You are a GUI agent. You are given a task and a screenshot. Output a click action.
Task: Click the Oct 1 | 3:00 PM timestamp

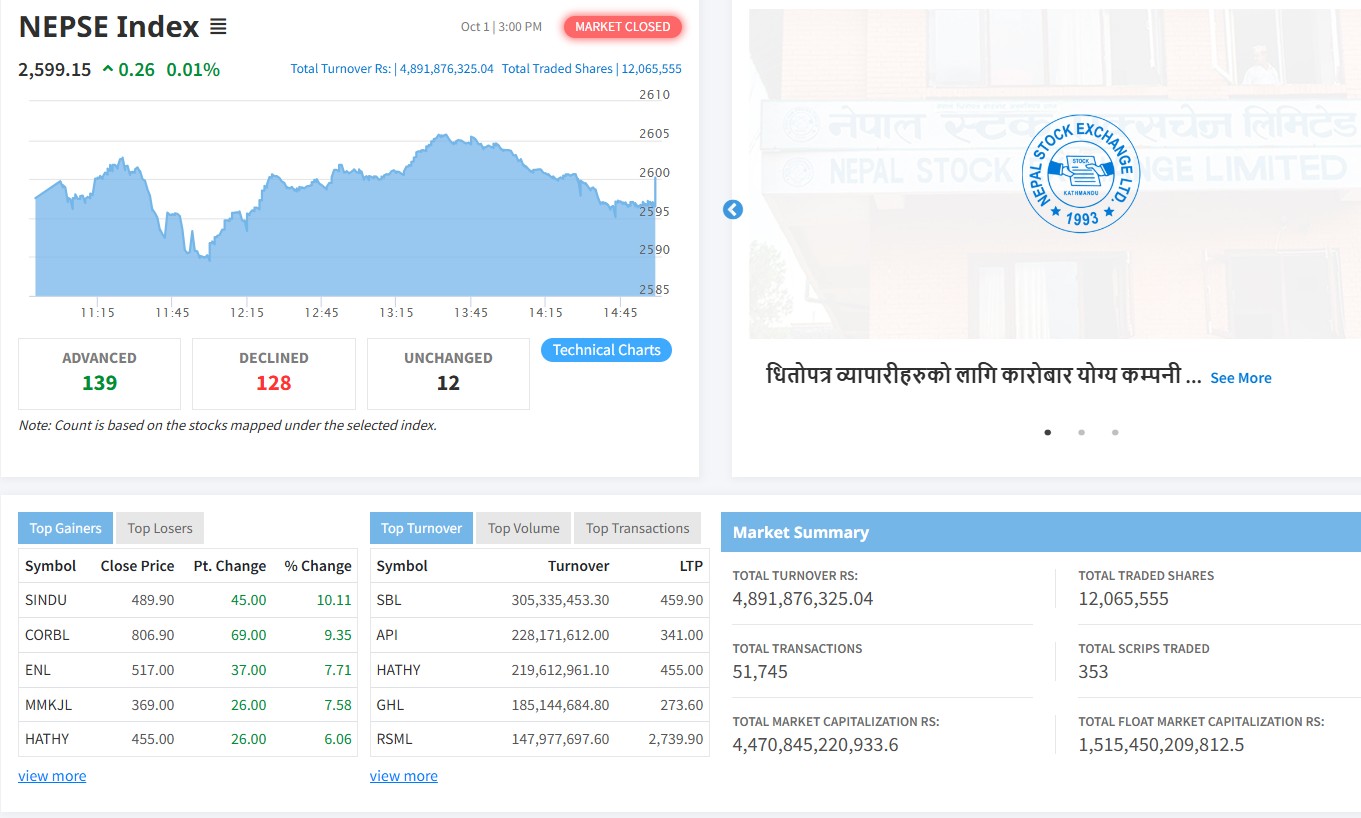pyautogui.click(x=501, y=27)
